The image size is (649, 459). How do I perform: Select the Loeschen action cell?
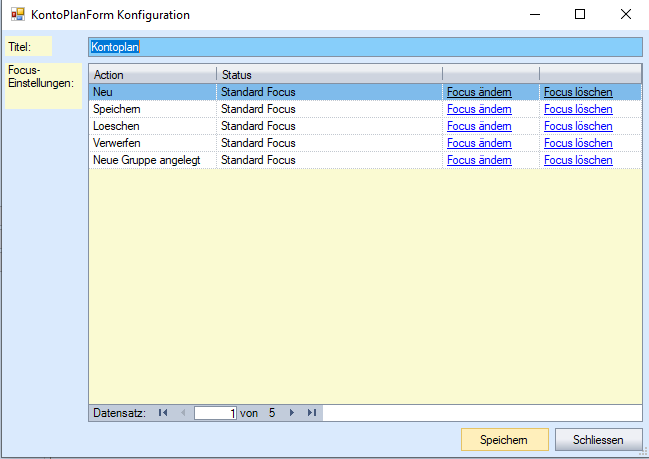[150, 126]
